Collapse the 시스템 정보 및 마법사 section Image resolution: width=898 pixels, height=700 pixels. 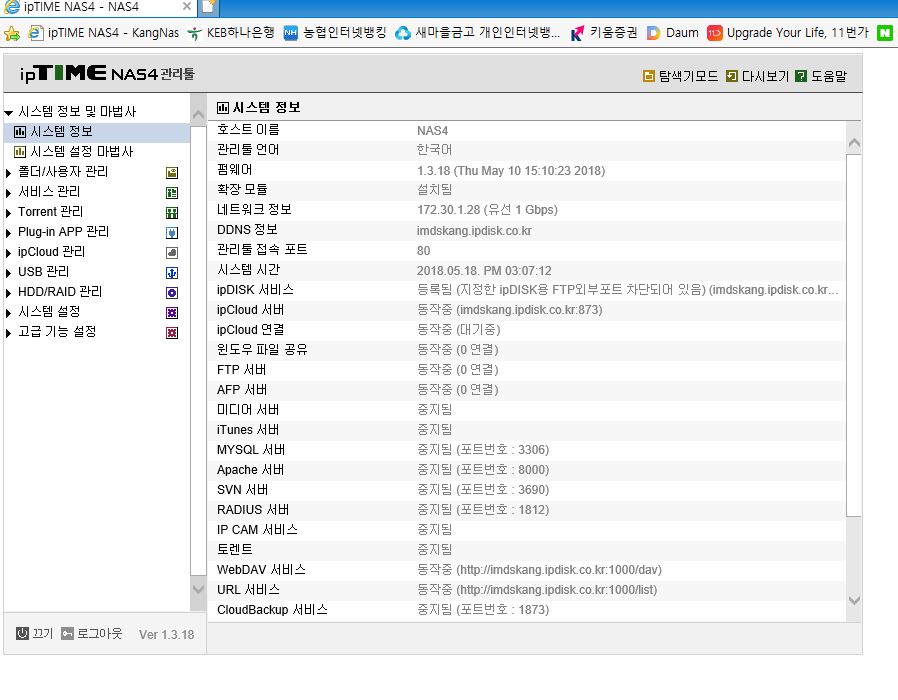click(9, 112)
